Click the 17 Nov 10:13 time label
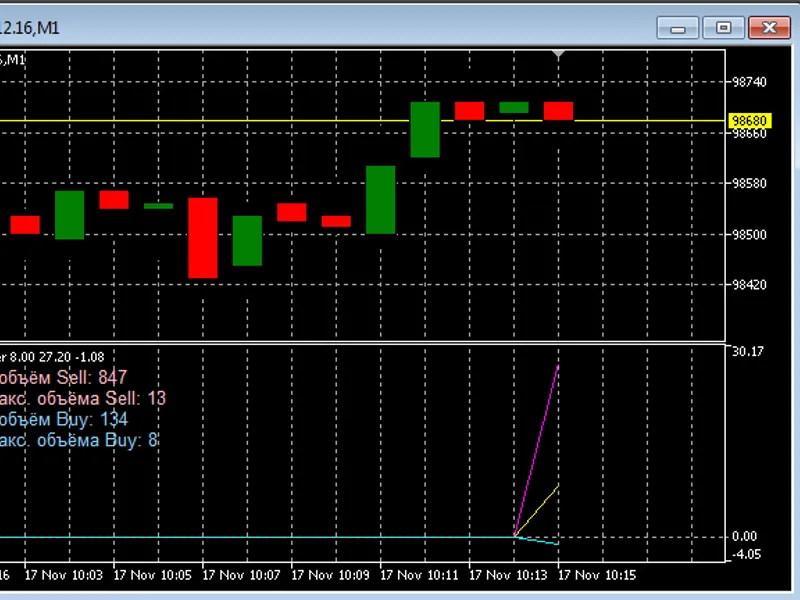The height and width of the screenshot is (600, 800). (x=508, y=576)
